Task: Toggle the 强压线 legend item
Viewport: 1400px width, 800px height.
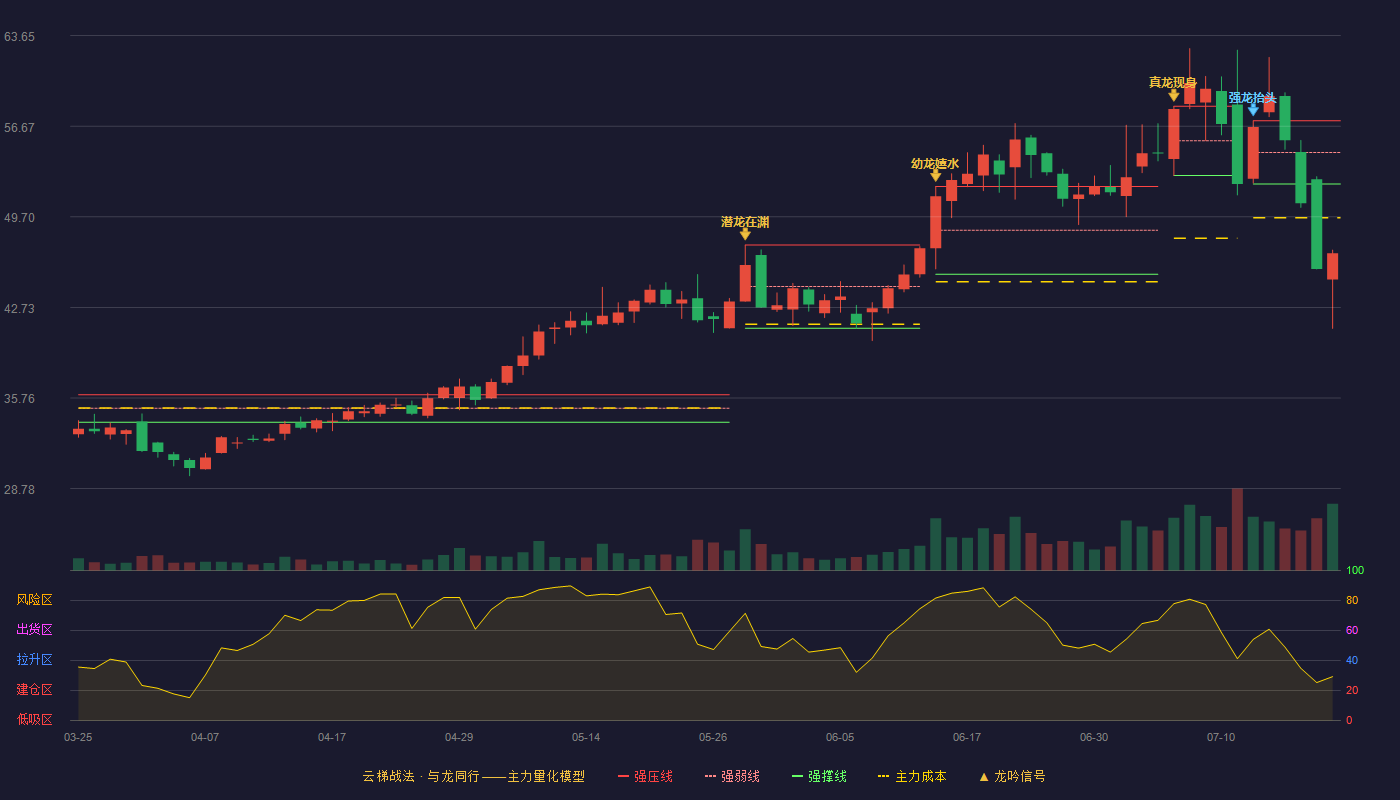Action: coord(645,776)
